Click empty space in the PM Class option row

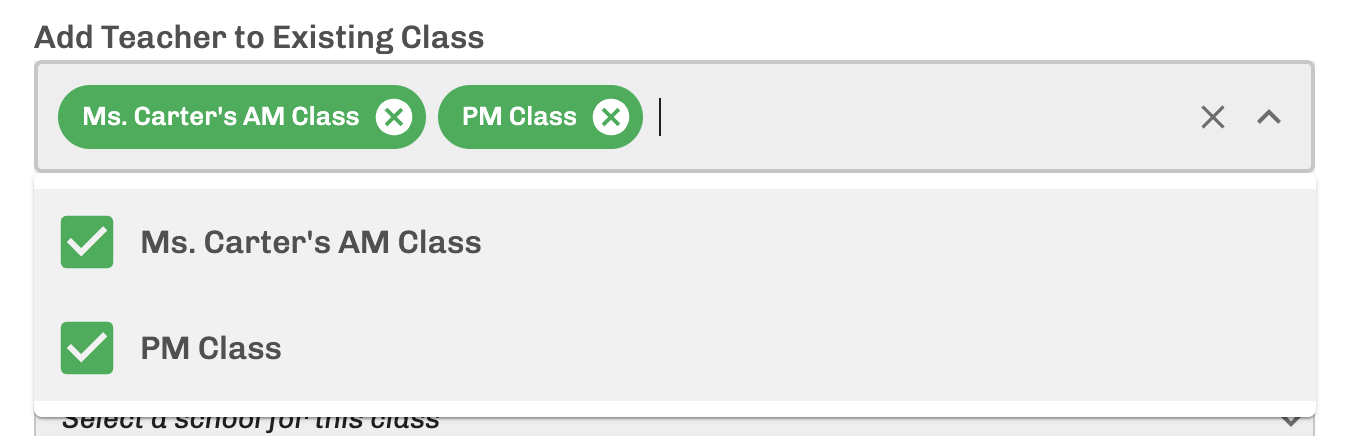click(x=800, y=348)
